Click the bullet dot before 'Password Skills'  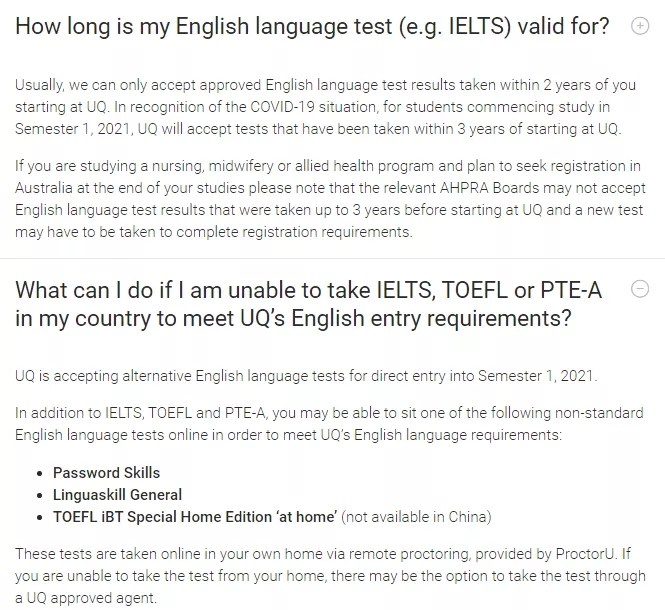(40, 473)
